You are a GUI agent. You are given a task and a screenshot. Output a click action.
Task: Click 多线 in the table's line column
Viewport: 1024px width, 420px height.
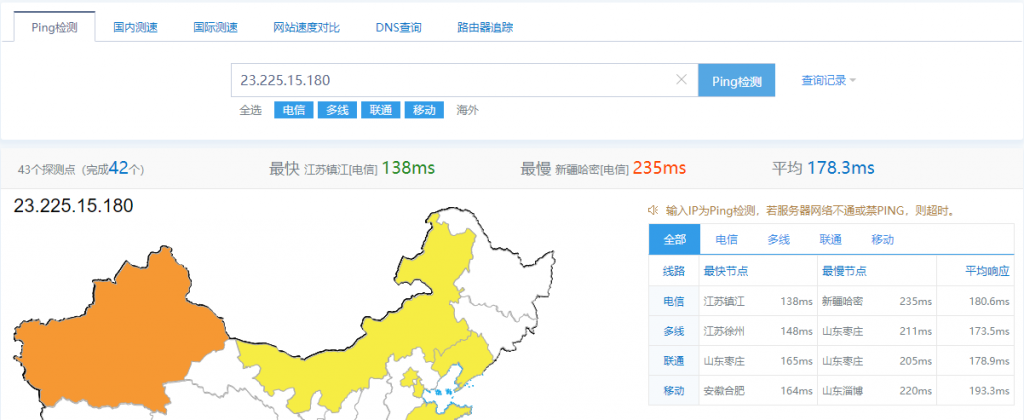(x=674, y=331)
